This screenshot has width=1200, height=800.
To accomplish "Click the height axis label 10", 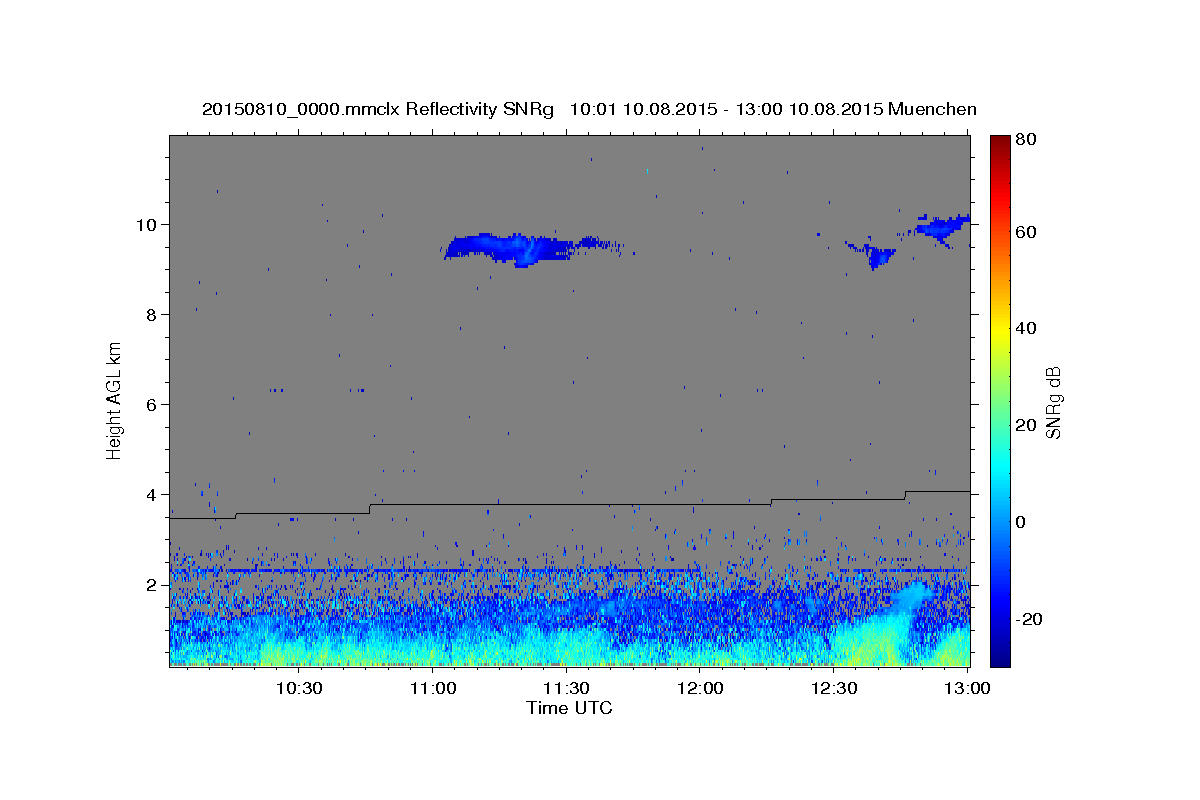I will (x=148, y=224).
